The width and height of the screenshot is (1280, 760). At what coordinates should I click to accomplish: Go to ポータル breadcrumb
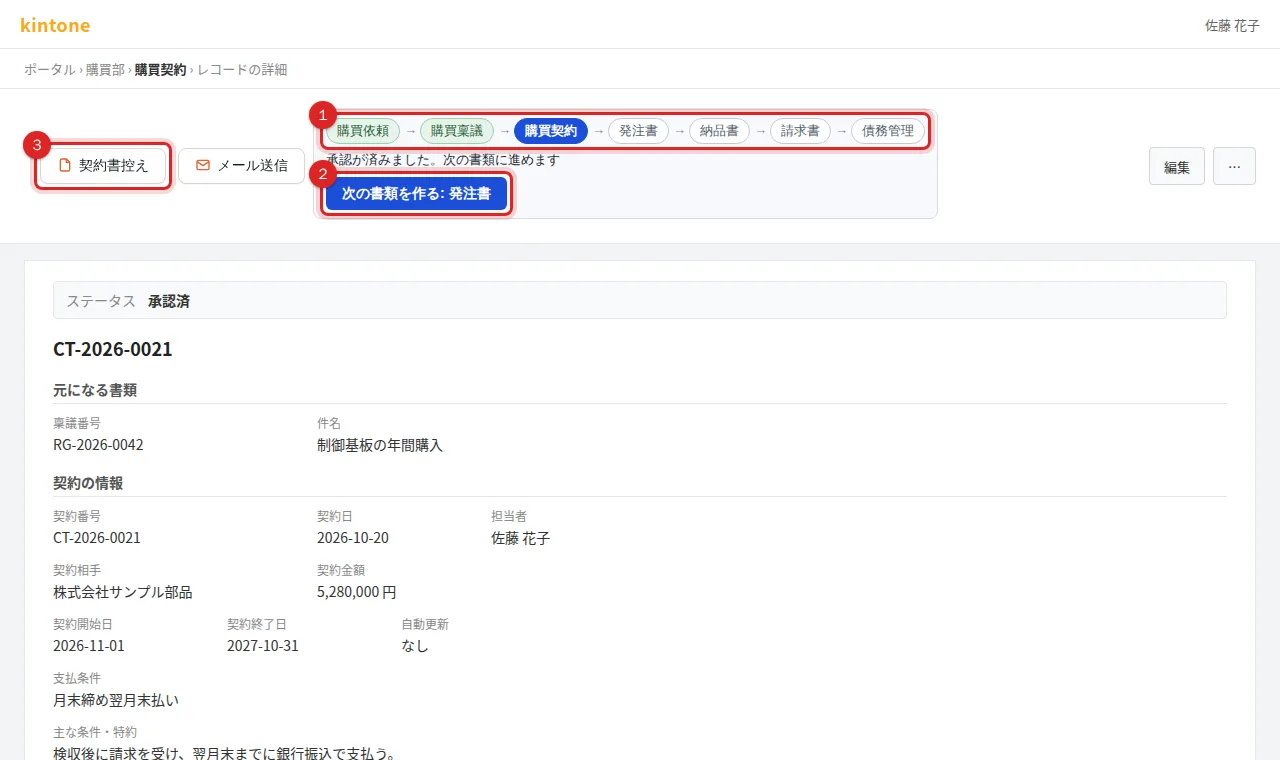(49, 69)
